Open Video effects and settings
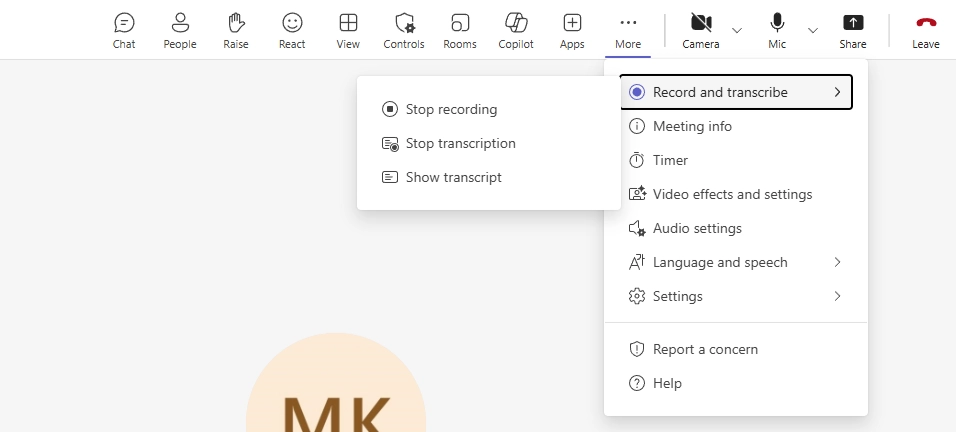956x432 pixels. [736, 194]
